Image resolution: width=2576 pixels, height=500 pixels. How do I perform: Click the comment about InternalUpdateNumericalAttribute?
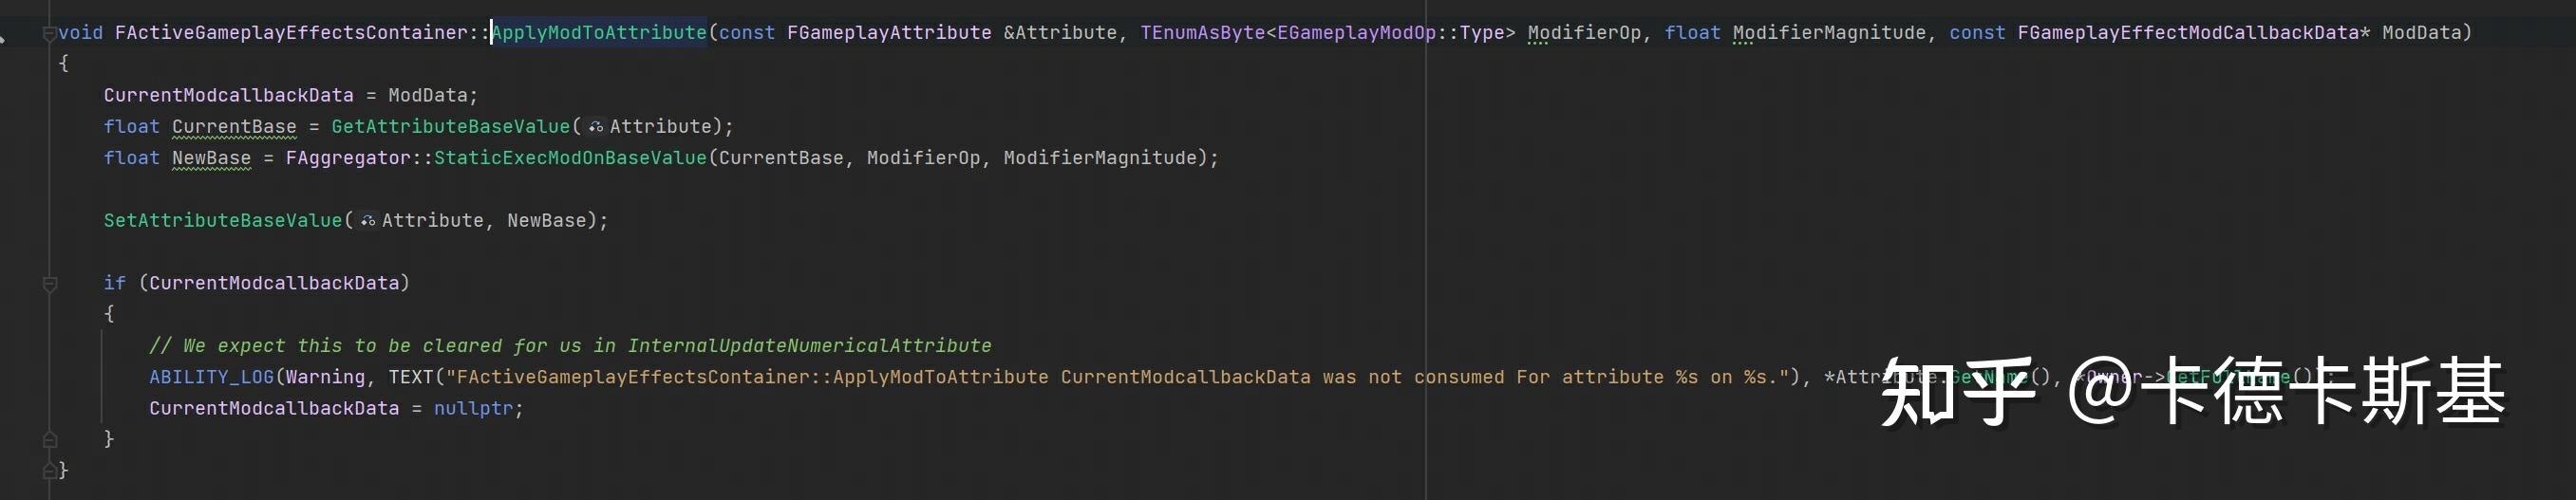[x=570, y=346]
